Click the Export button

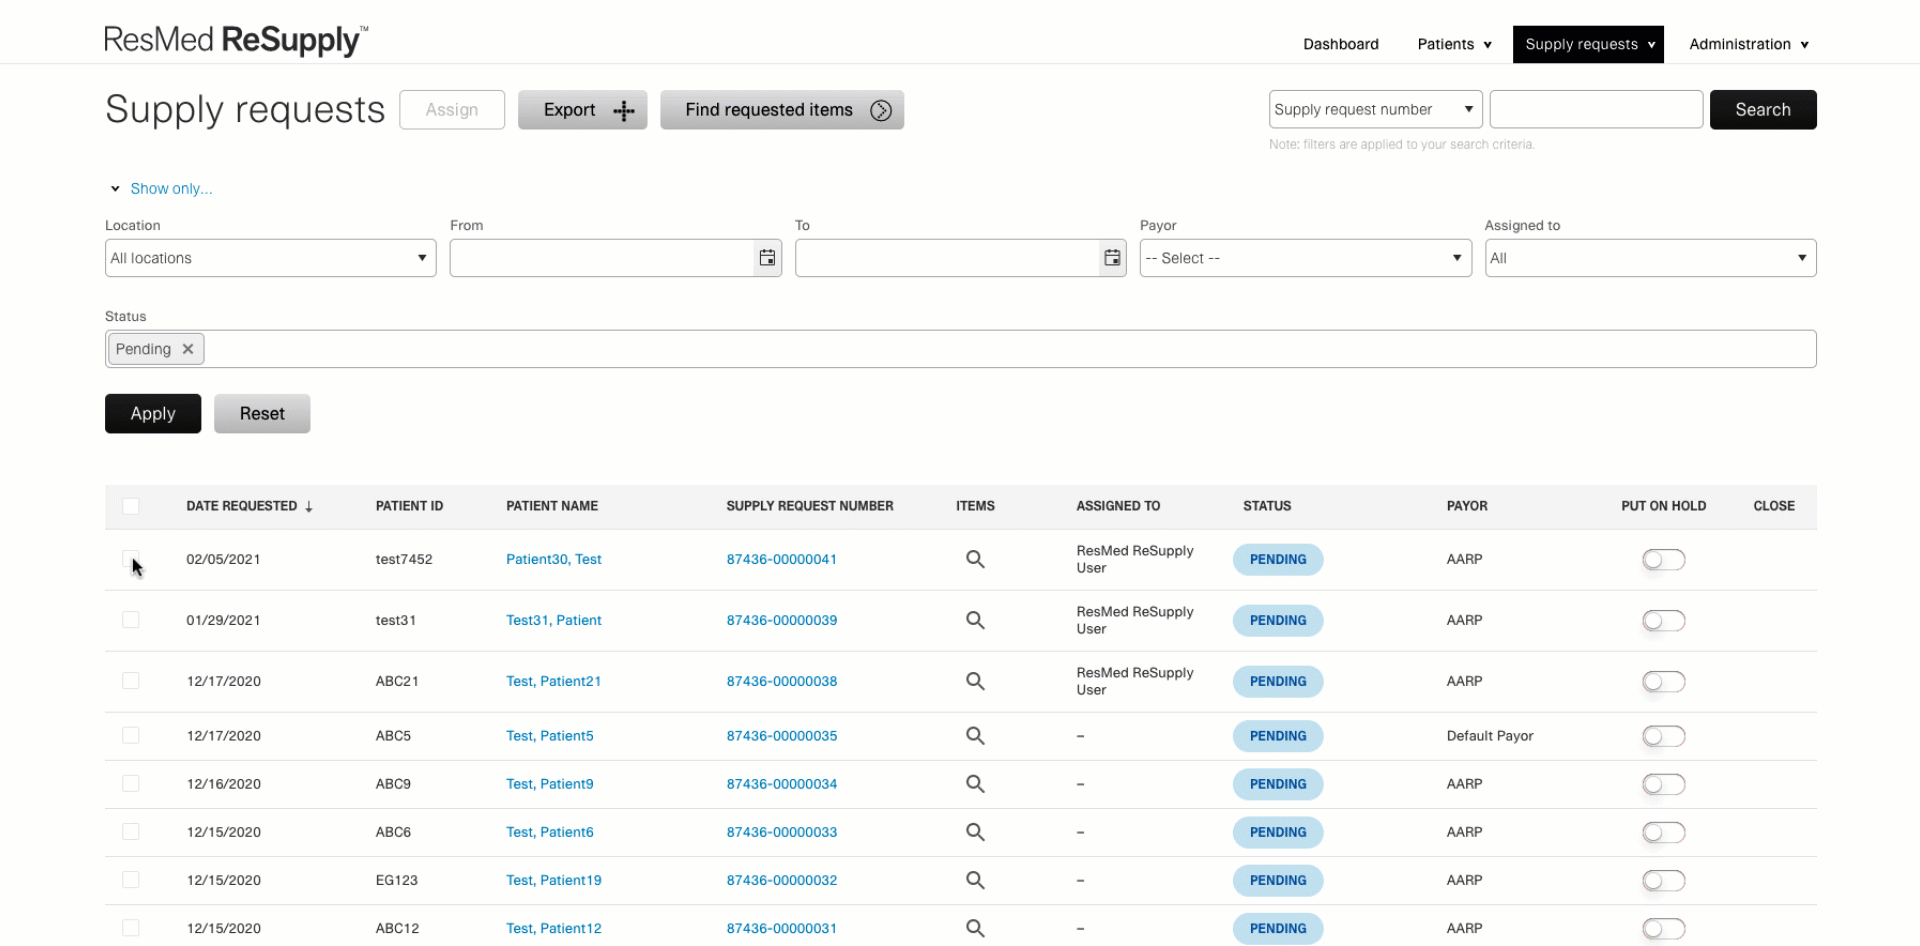click(x=582, y=110)
